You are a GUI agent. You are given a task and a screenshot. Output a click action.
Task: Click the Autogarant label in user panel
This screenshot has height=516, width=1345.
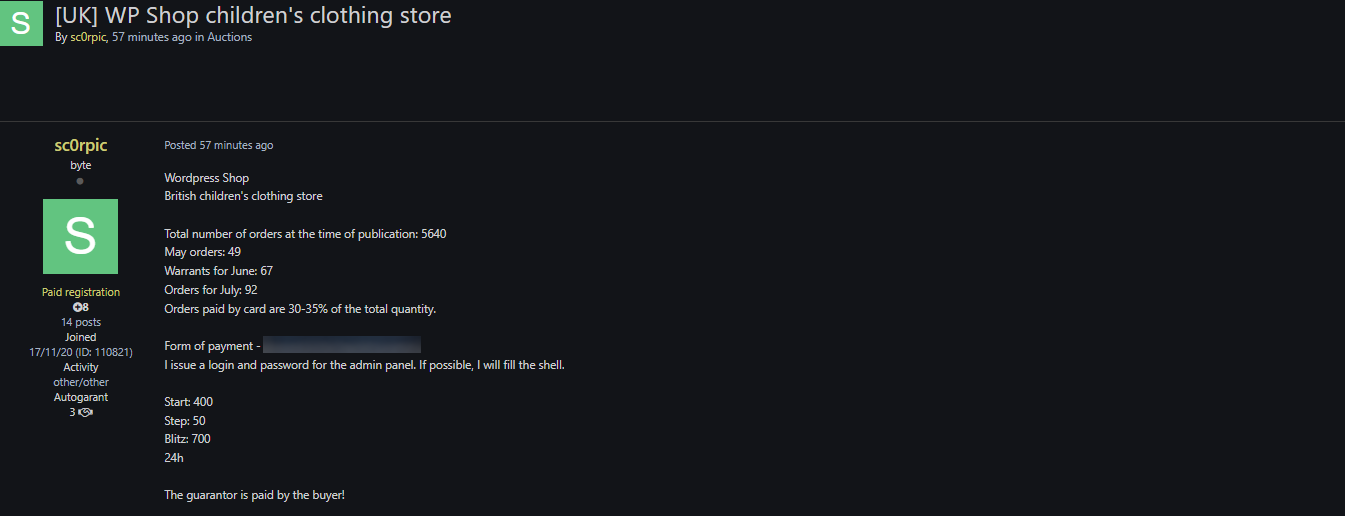pyautogui.click(x=81, y=397)
